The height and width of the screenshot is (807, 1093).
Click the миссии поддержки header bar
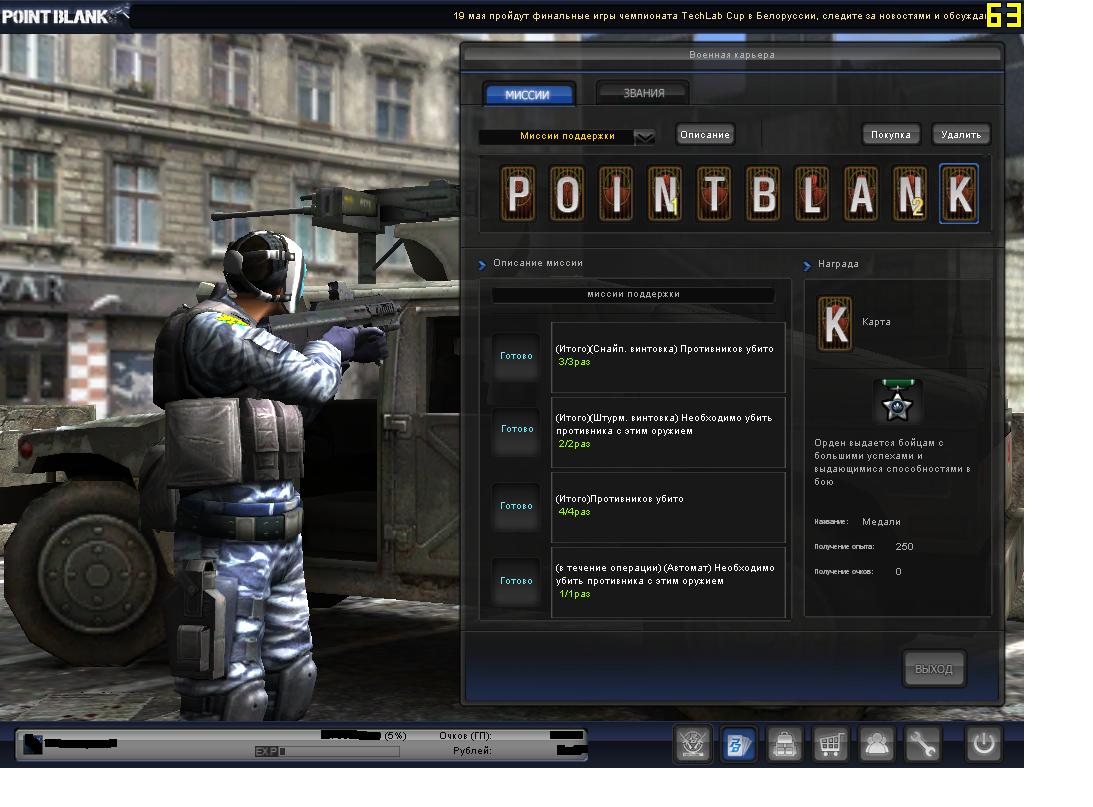(633, 295)
